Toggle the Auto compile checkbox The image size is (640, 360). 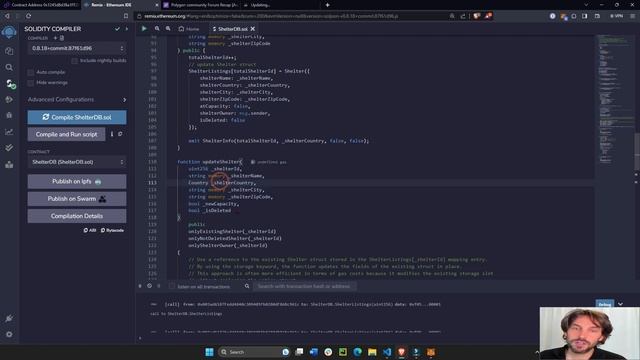click(x=31, y=72)
